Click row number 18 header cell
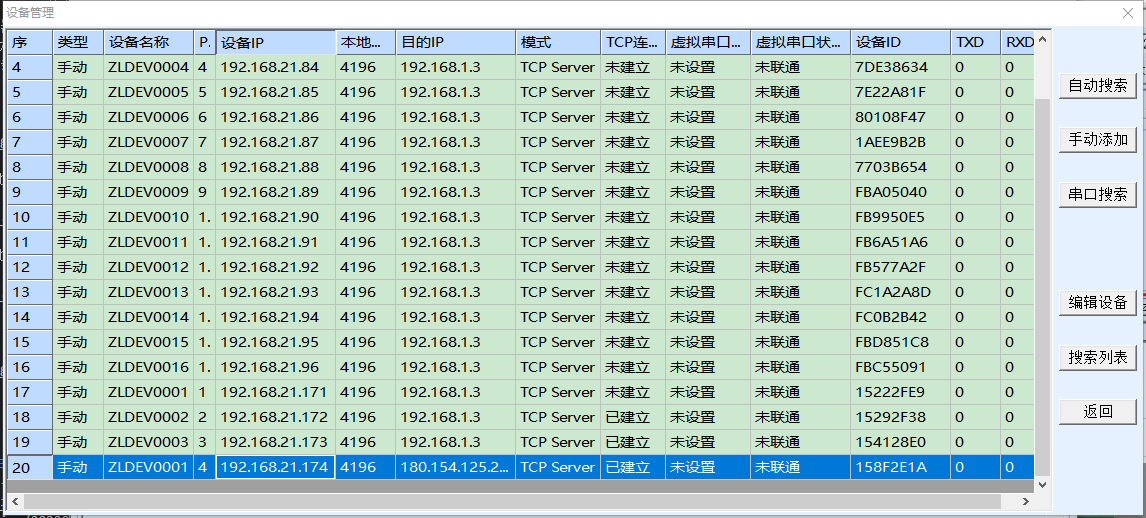 [x=30, y=417]
